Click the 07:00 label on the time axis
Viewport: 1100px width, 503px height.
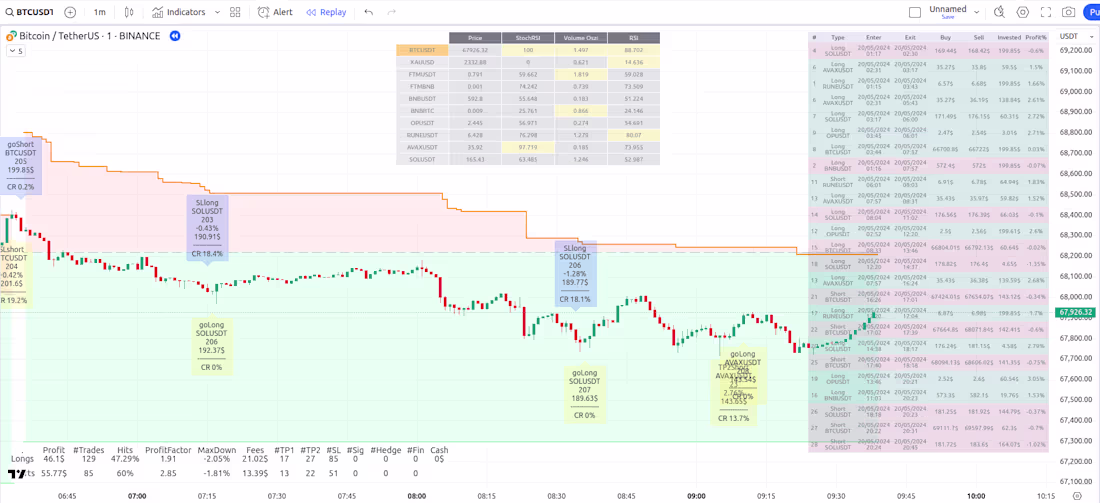pyautogui.click(x=137, y=495)
